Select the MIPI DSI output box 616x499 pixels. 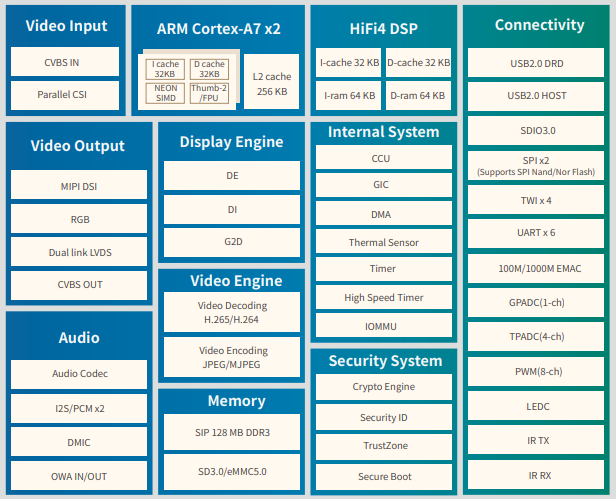point(78,185)
